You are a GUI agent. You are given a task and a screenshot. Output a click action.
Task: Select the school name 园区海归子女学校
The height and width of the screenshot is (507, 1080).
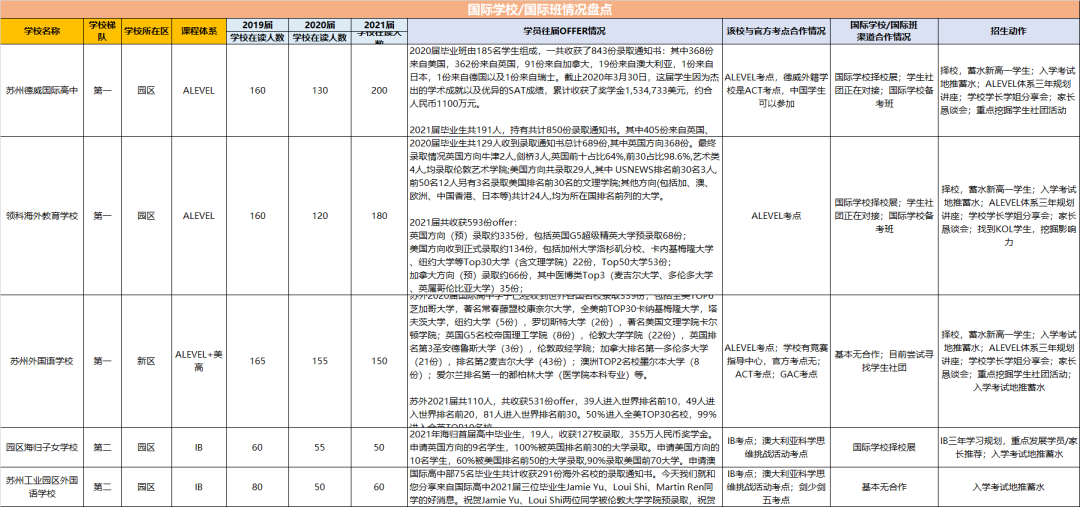[x=41, y=448]
